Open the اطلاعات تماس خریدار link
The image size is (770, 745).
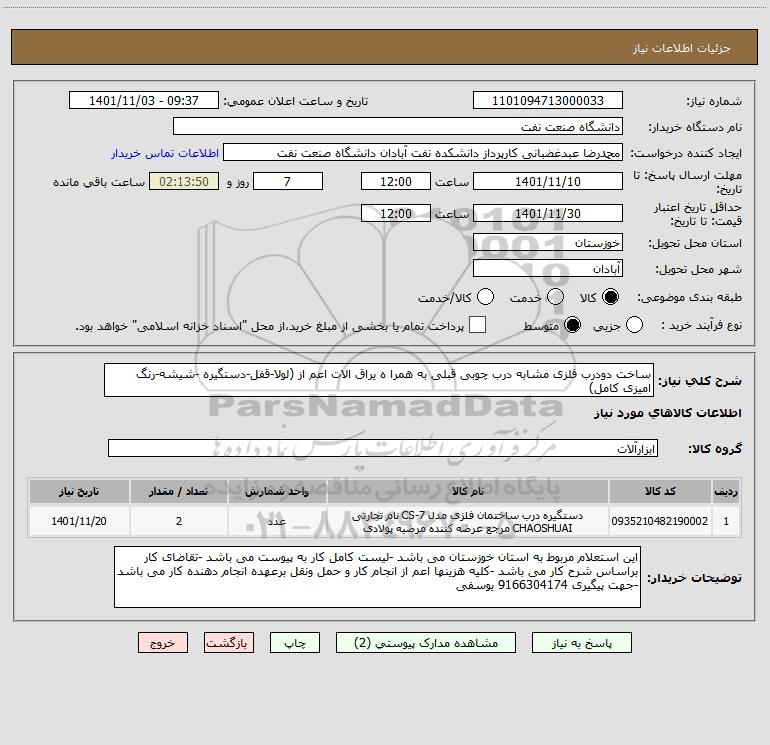[x=165, y=153]
